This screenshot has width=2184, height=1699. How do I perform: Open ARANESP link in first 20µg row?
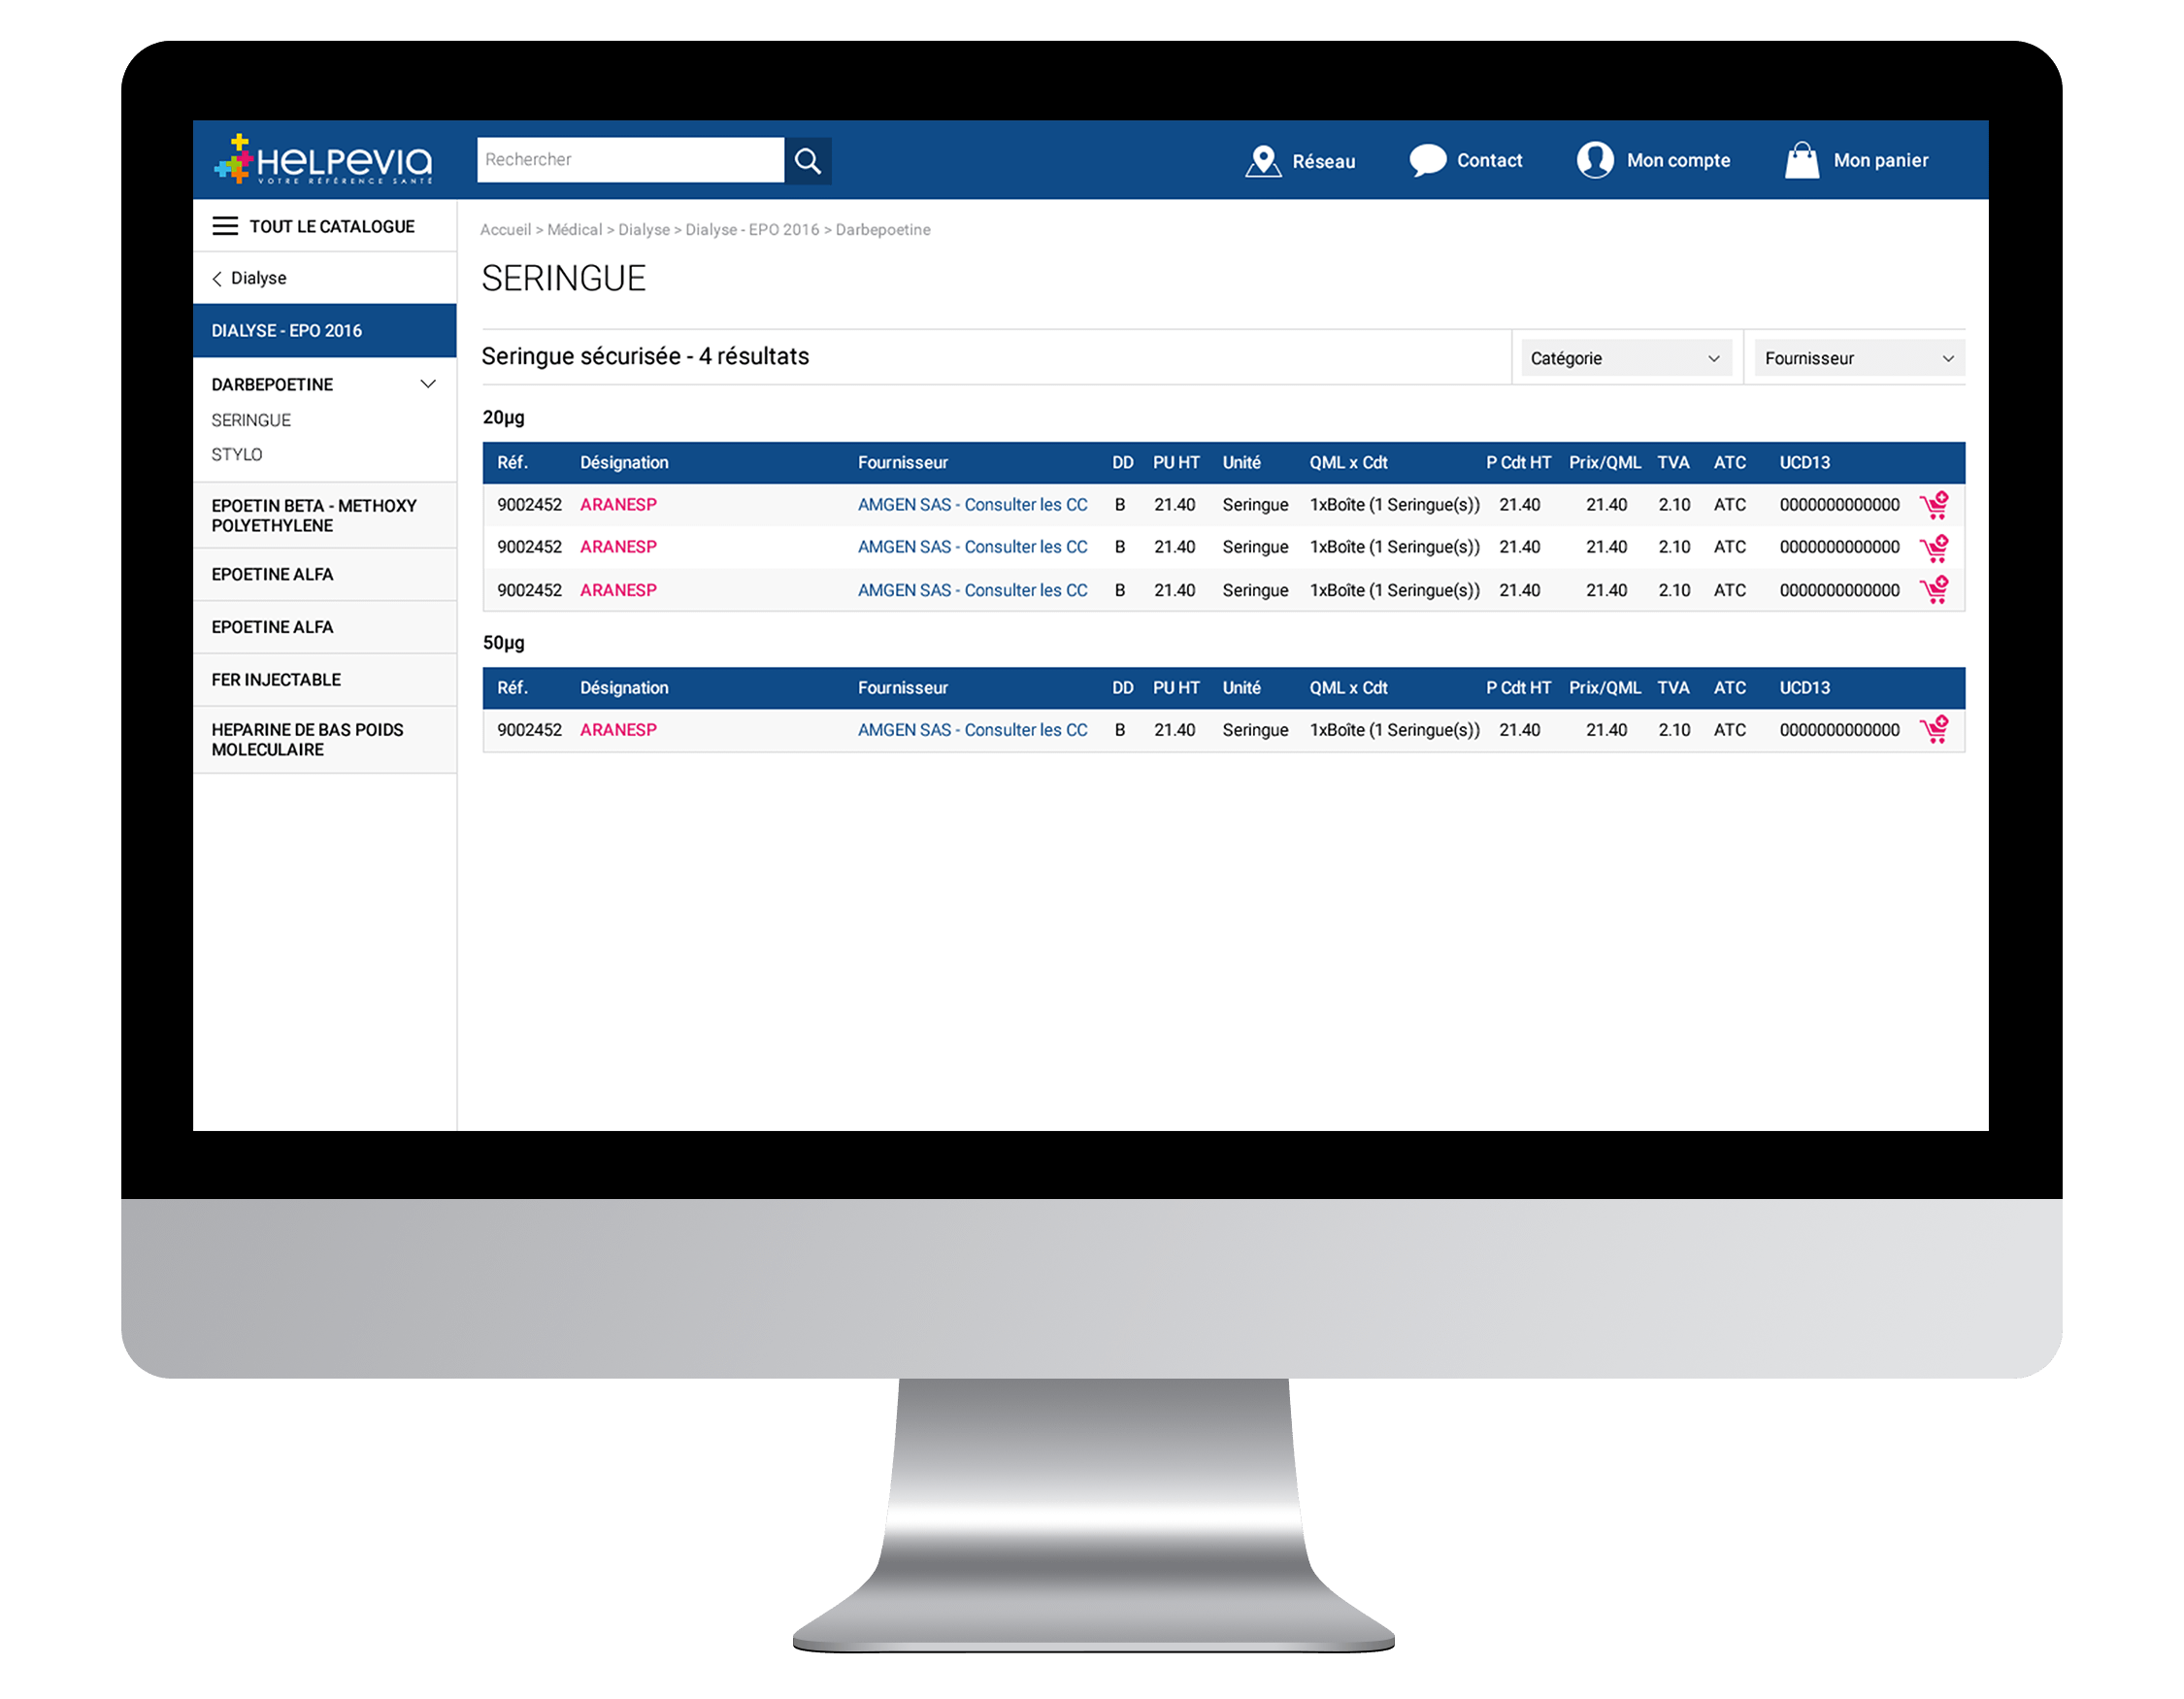618,505
